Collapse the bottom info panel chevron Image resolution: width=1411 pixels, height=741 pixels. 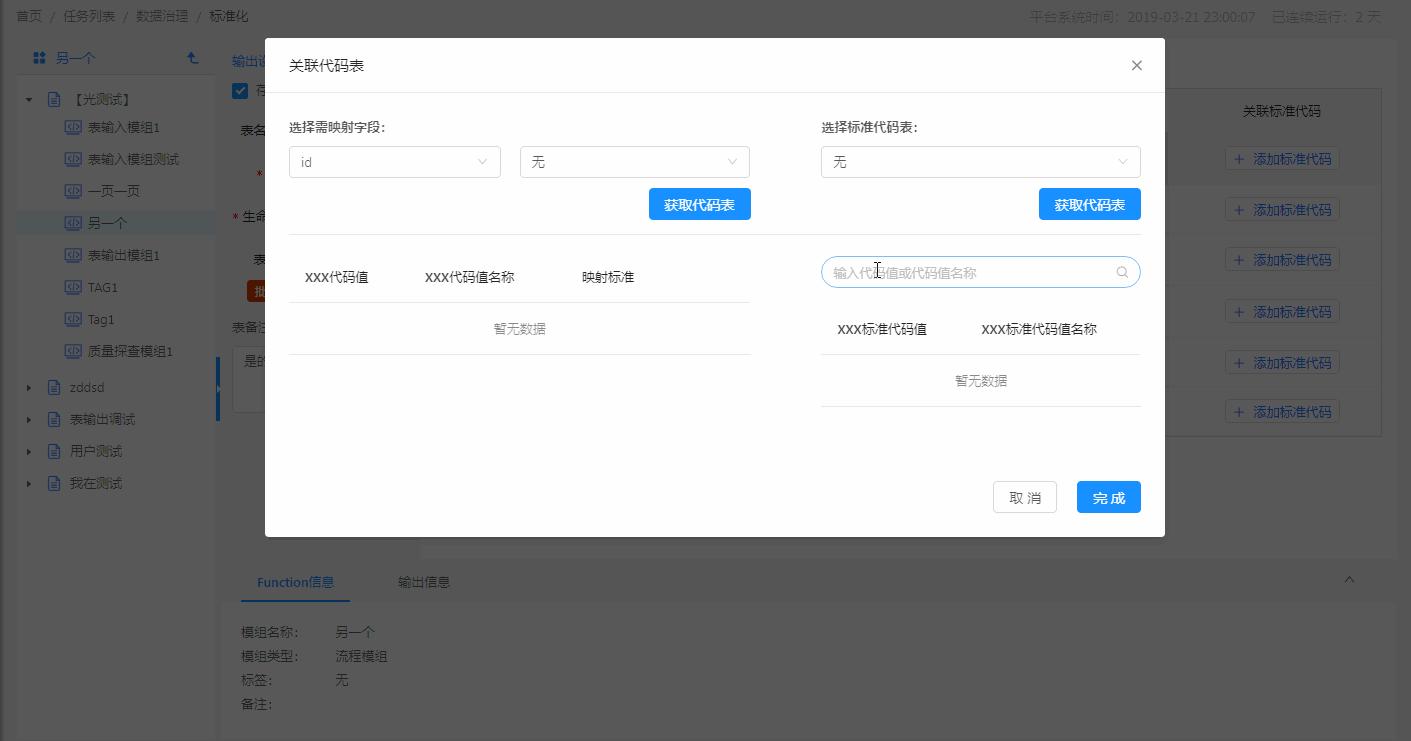click(x=1349, y=579)
